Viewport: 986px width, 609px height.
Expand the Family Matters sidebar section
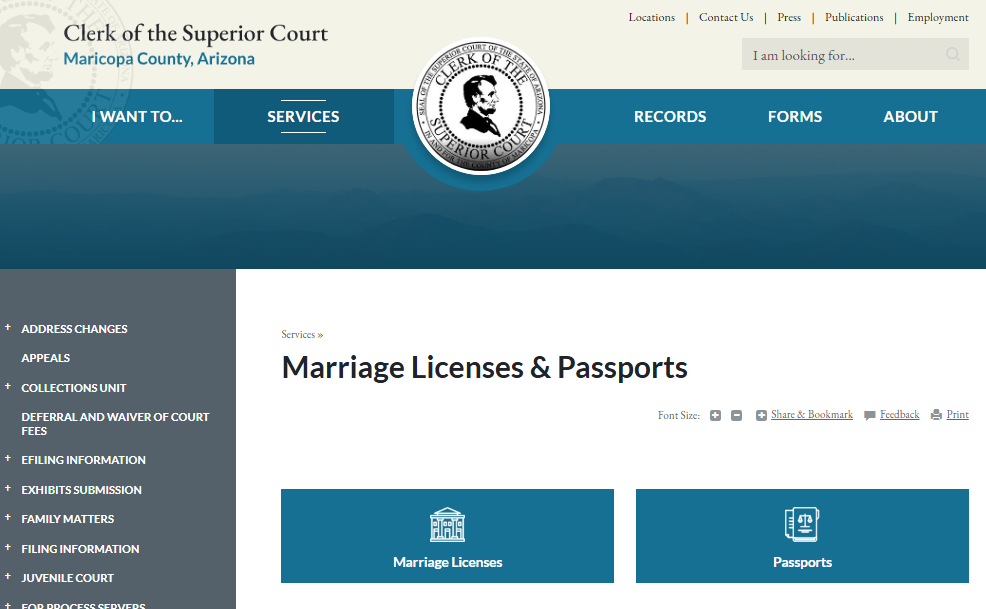(x=8, y=519)
